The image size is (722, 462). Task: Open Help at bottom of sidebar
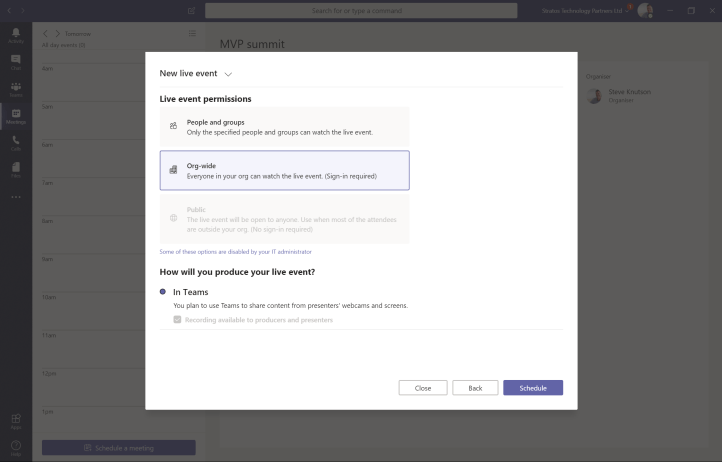(x=15, y=447)
